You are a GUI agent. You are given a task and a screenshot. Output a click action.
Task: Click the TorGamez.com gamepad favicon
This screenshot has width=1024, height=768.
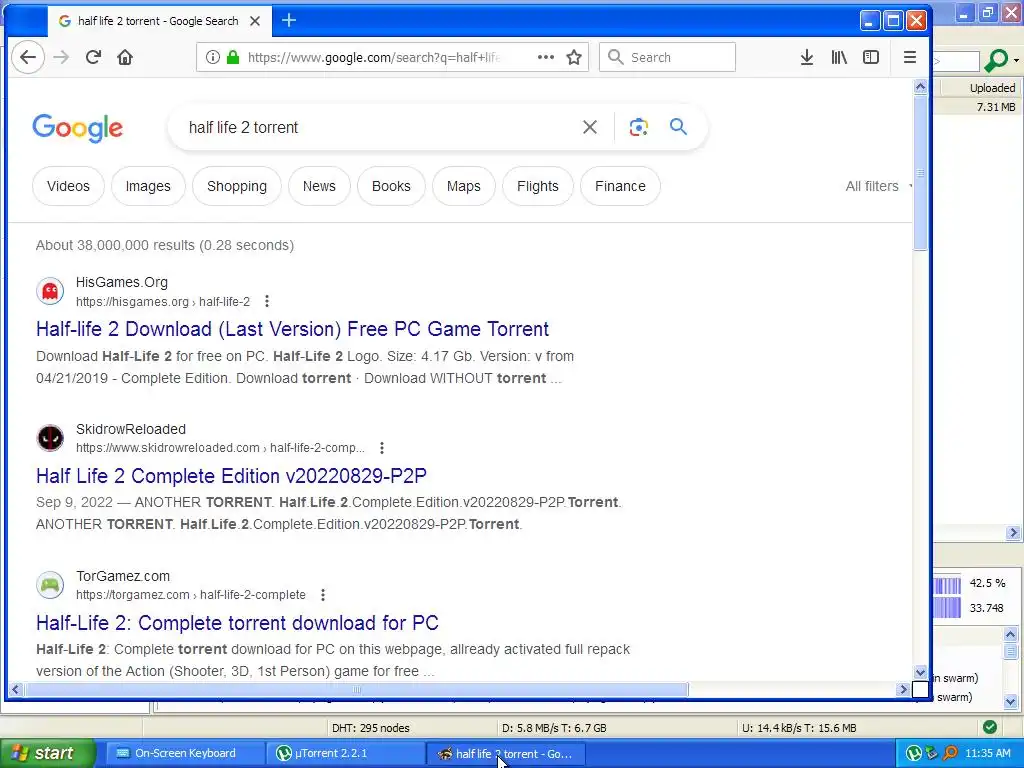[x=50, y=585]
